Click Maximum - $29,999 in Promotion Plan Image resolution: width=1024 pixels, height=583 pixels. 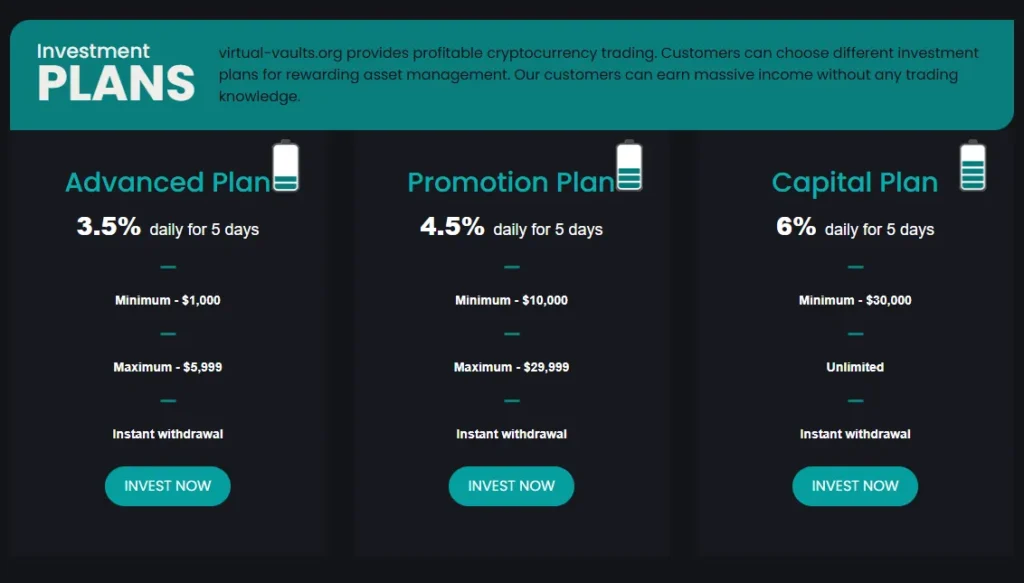(x=511, y=367)
